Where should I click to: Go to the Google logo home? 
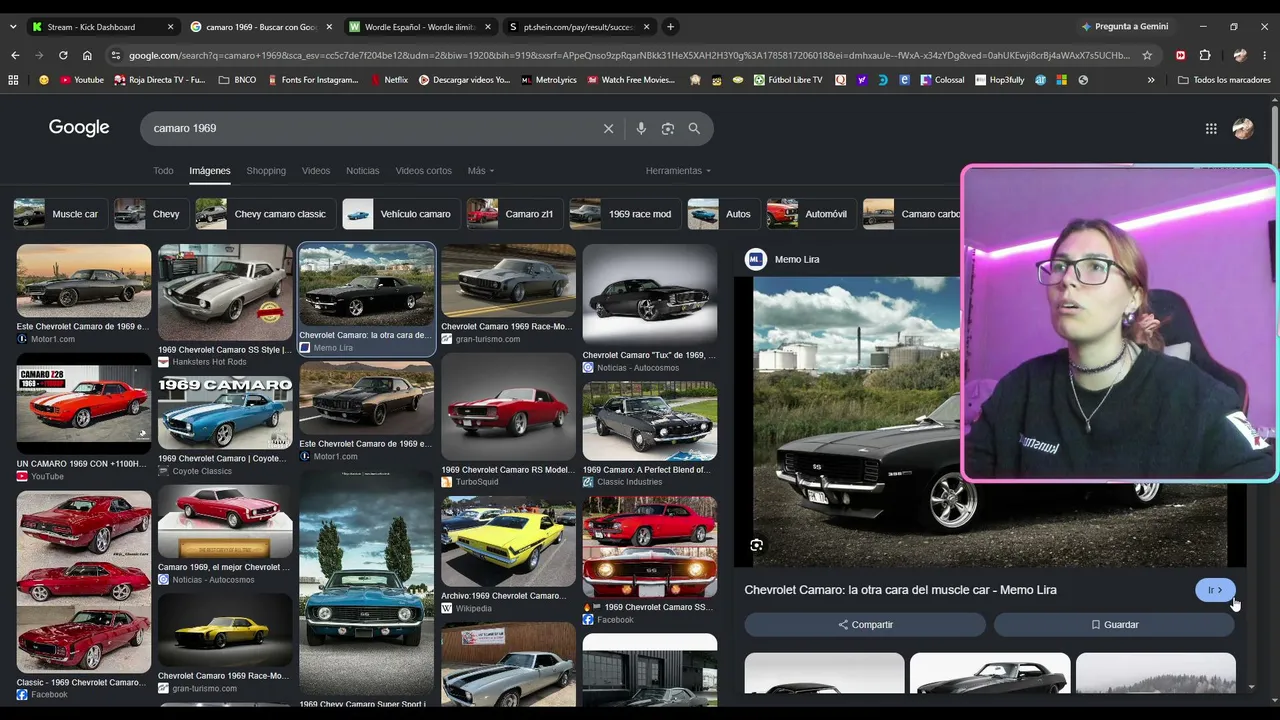(79, 128)
